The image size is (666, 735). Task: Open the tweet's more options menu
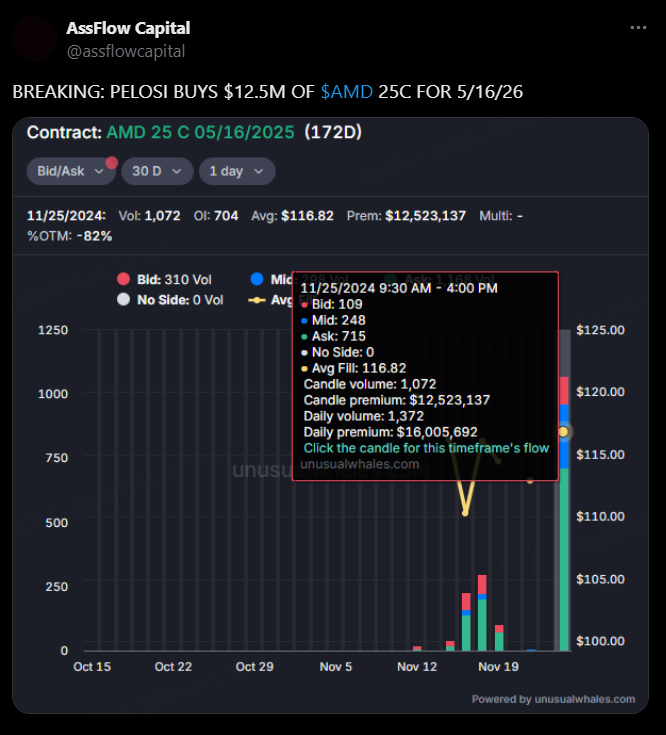pos(638,28)
